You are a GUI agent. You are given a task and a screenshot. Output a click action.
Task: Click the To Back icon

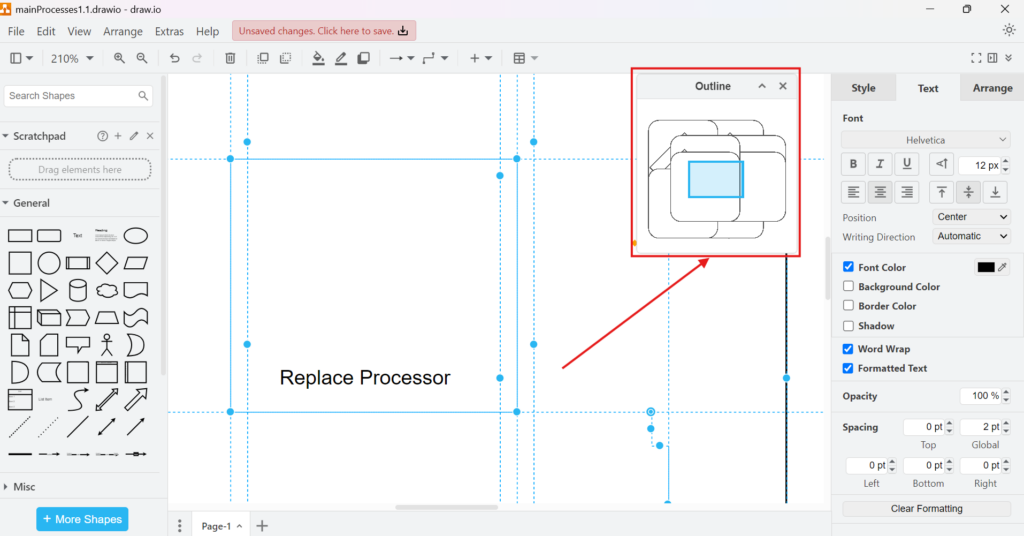[285, 58]
